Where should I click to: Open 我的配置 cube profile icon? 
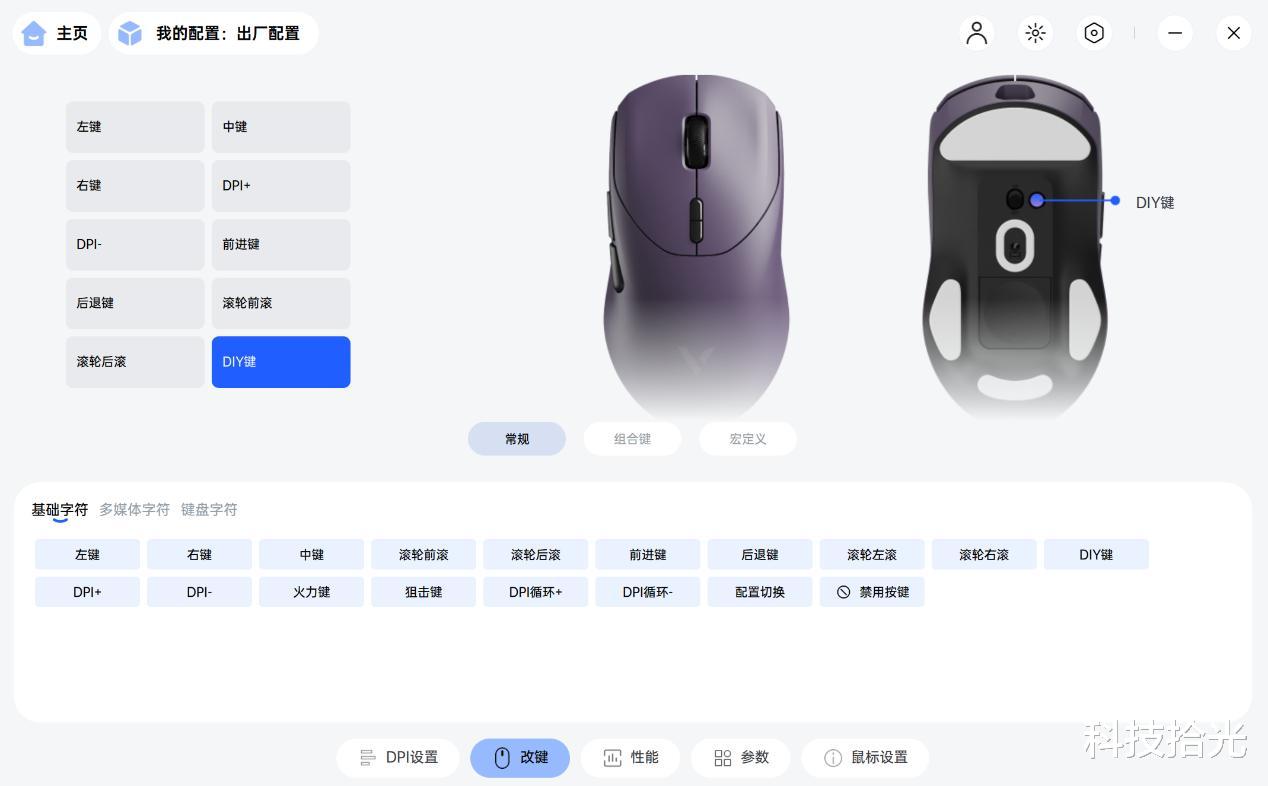130,33
